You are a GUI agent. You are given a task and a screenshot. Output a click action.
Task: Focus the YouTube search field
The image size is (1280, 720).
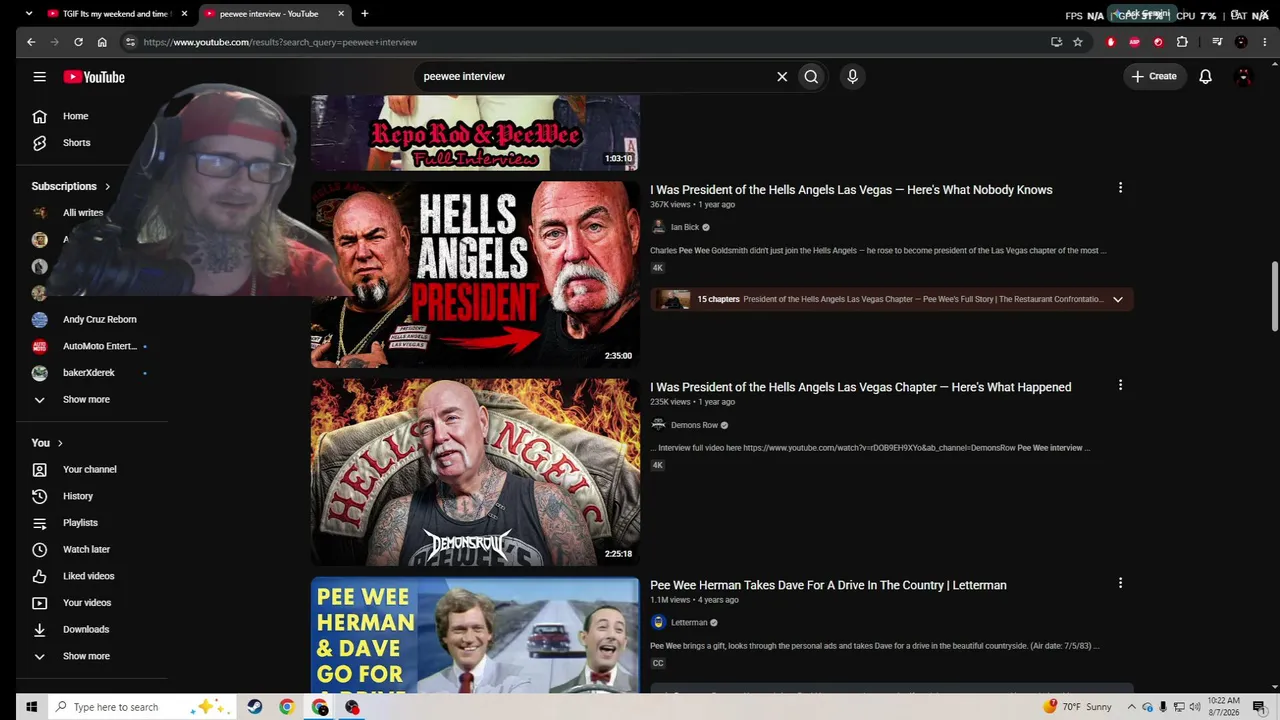[595, 76]
